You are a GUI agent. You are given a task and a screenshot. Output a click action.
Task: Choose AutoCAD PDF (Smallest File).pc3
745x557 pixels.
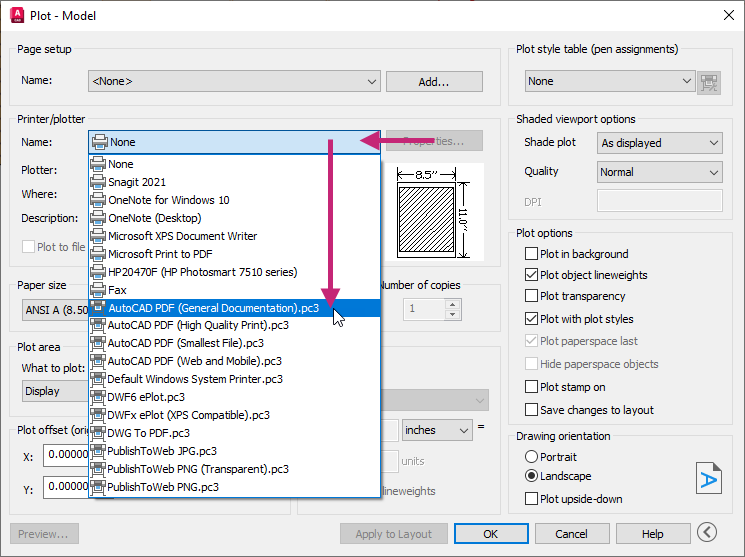pyautogui.click(x=235, y=343)
